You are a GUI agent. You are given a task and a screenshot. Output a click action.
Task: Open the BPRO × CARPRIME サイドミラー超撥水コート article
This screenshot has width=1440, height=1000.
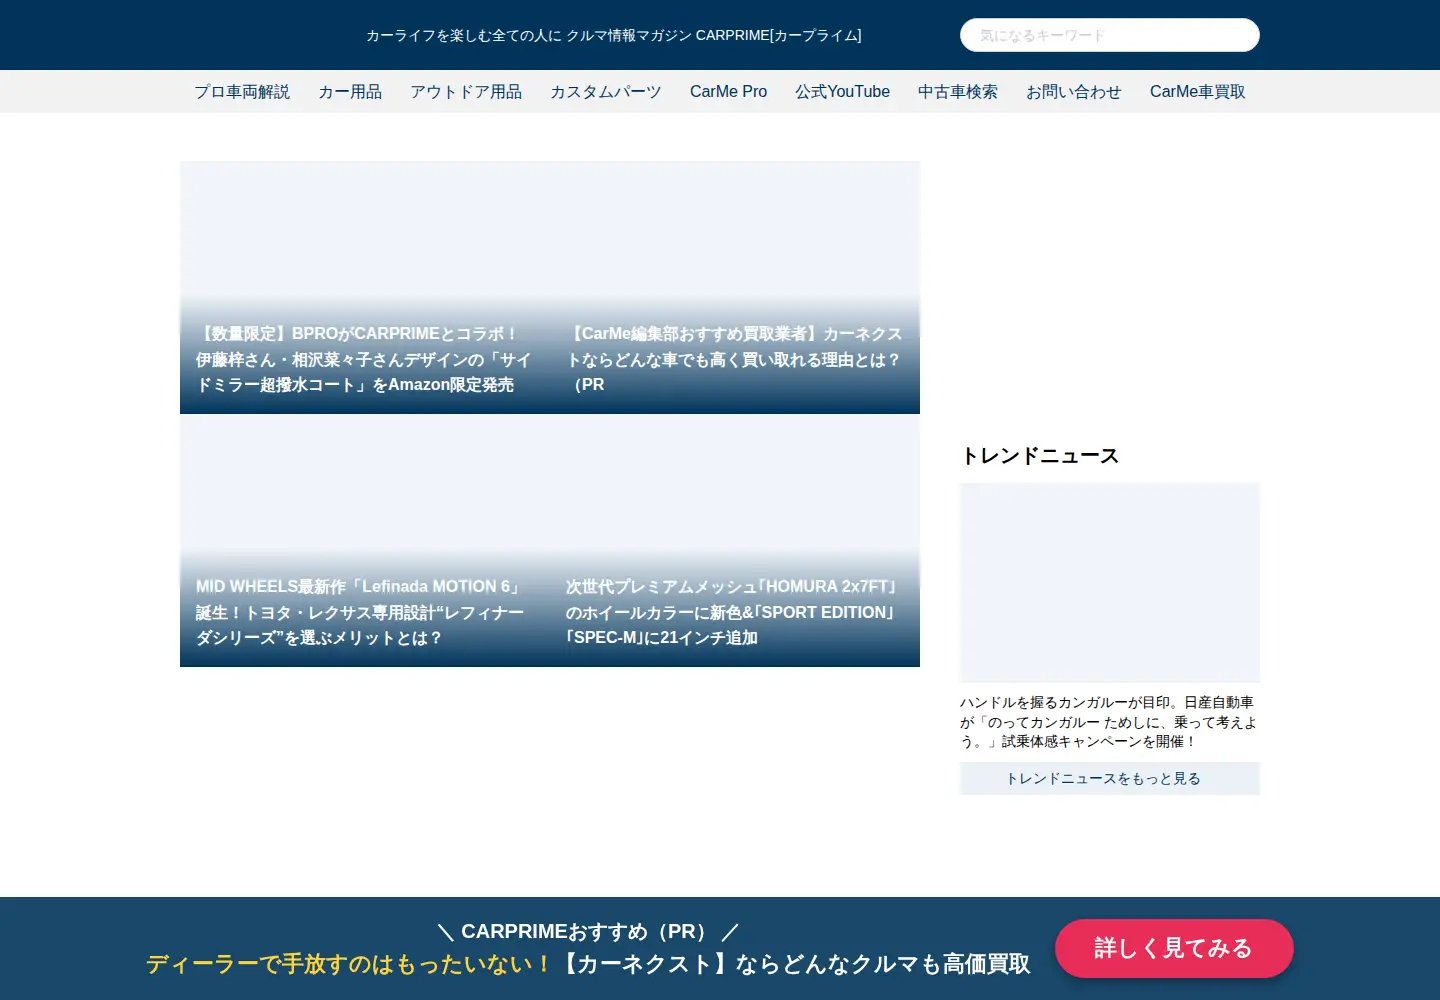point(365,288)
